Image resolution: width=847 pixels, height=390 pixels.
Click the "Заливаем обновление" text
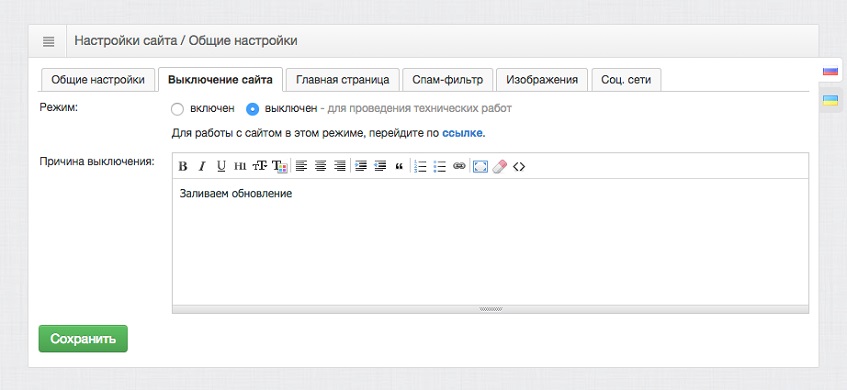click(x=236, y=193)
